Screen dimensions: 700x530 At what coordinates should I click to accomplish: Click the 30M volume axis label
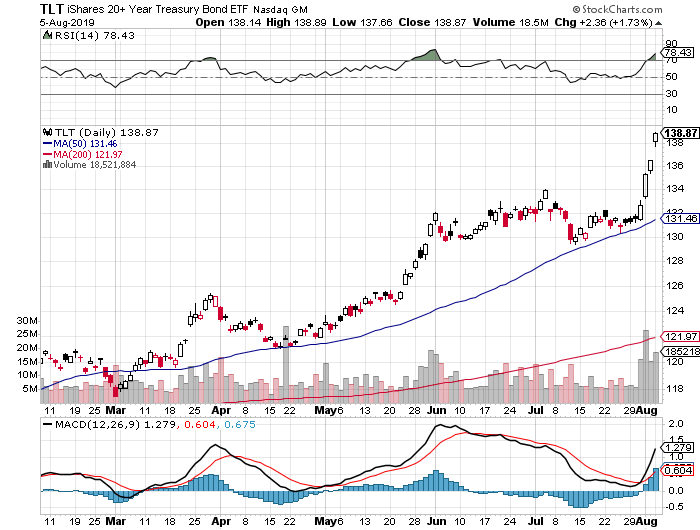pos(28,321)
